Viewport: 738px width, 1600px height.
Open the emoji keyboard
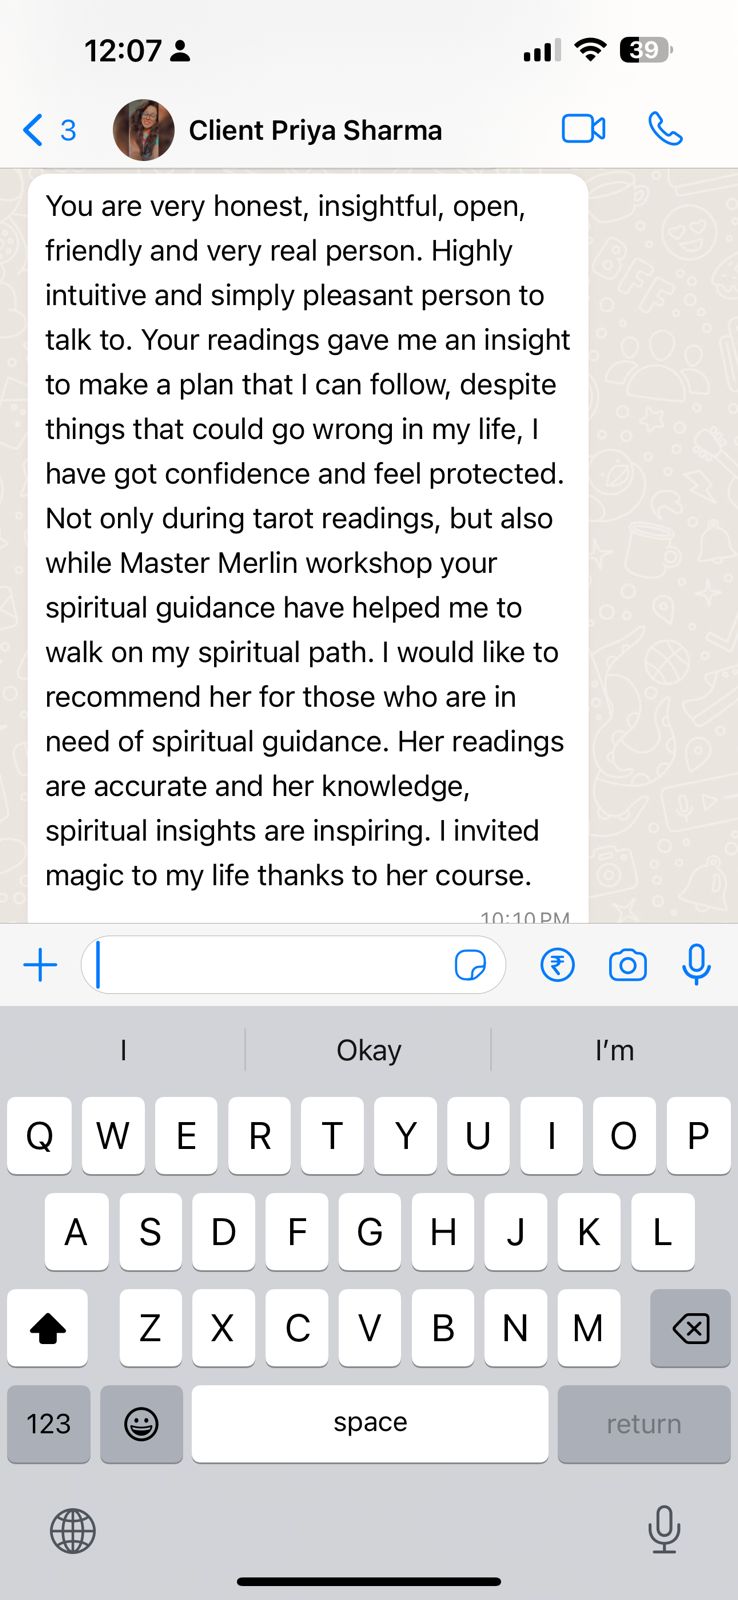pos(141,1424)
